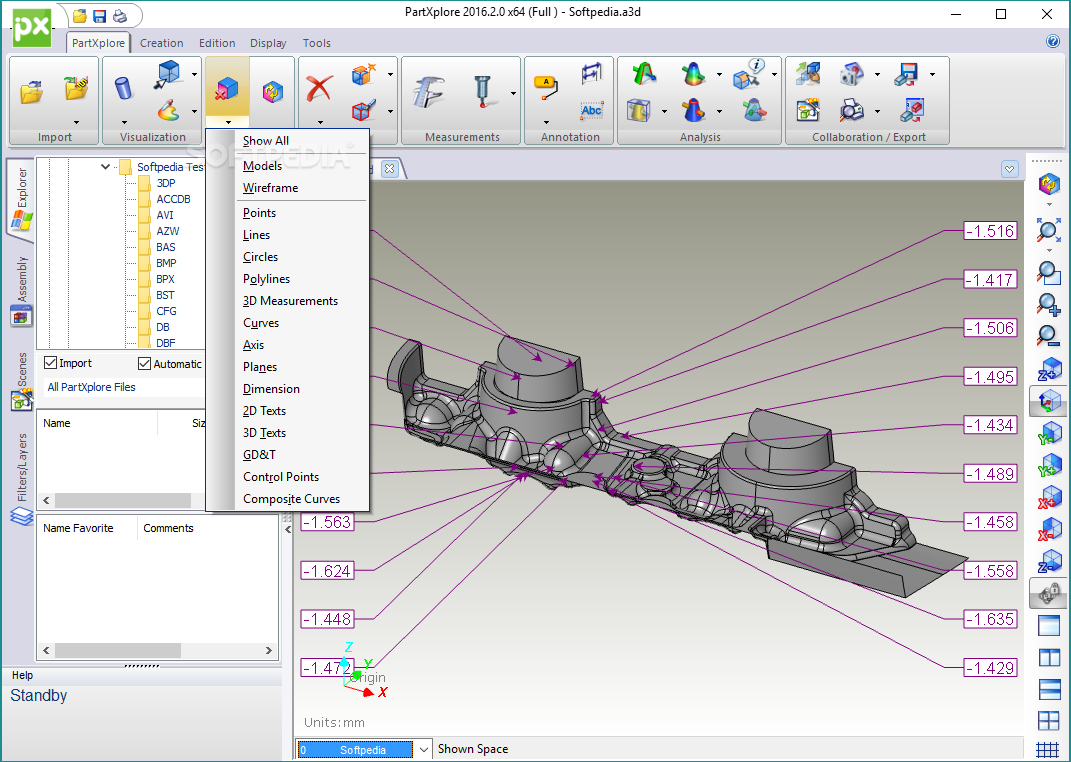Select the Z- view cube

point(1049,561)
